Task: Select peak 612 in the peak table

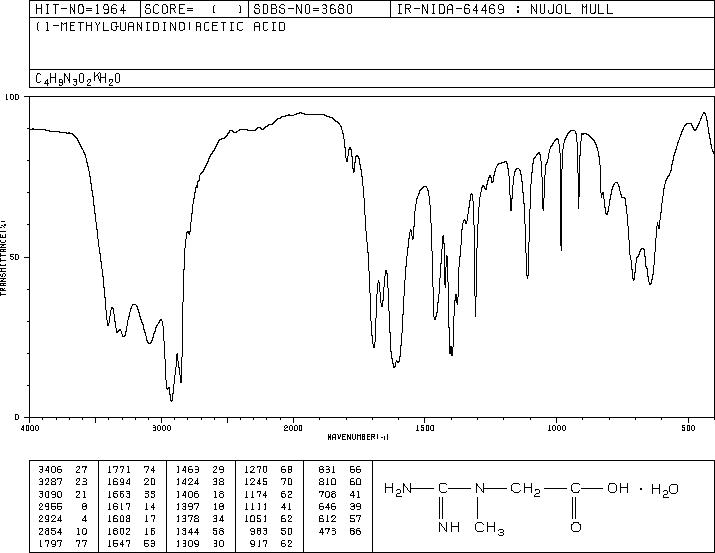Action: pos(327,519)
